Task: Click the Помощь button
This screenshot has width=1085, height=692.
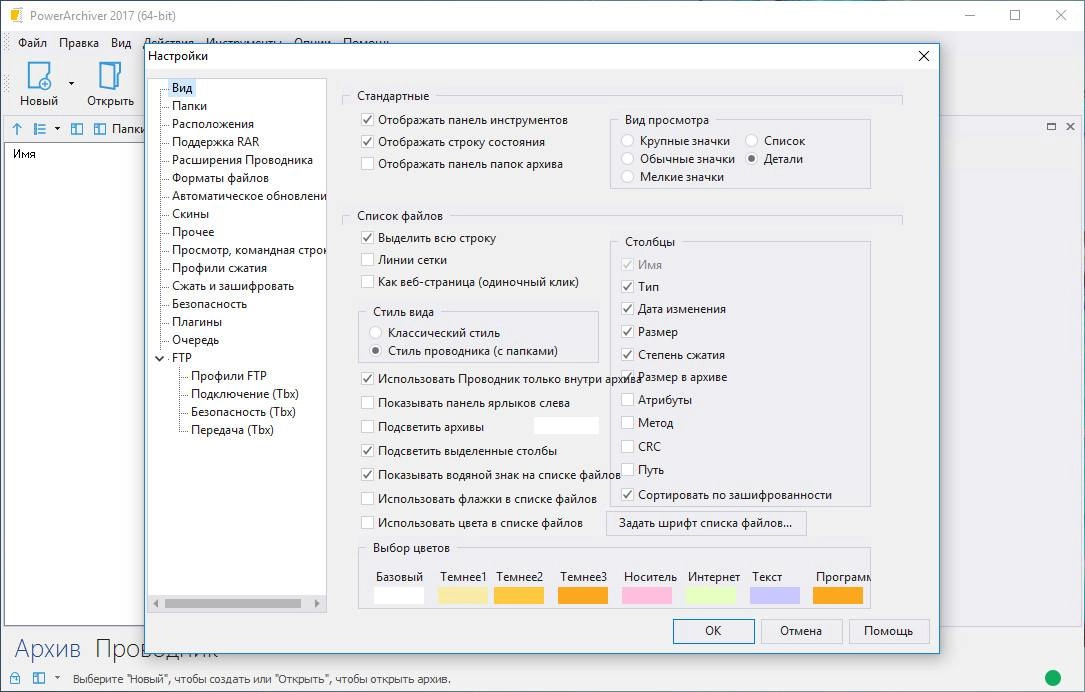Action: [x=888, y=631]
